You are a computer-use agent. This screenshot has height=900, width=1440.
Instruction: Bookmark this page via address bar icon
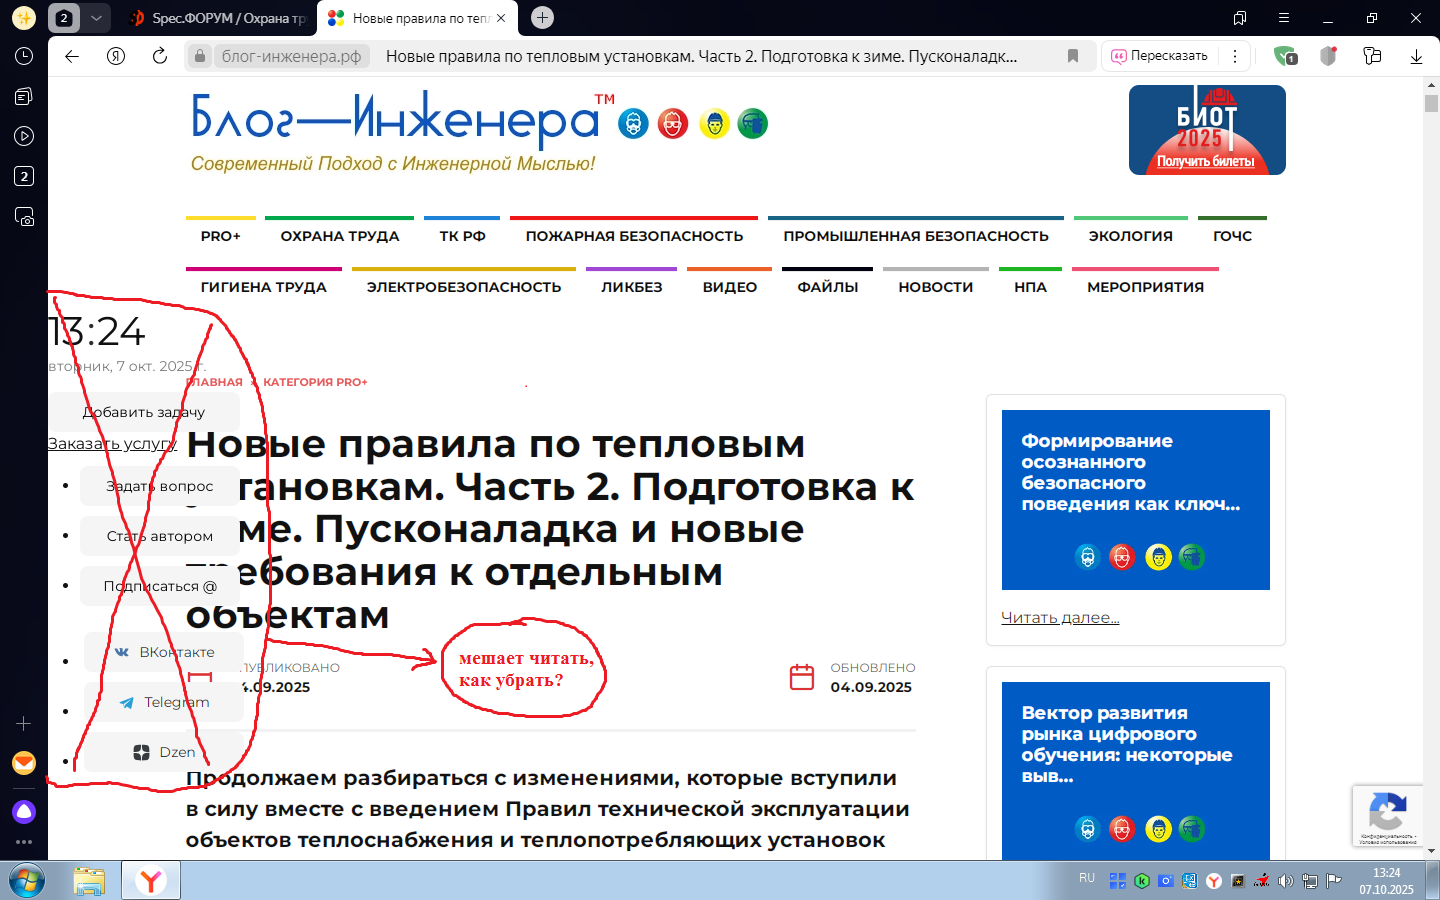pos(1073,56)
